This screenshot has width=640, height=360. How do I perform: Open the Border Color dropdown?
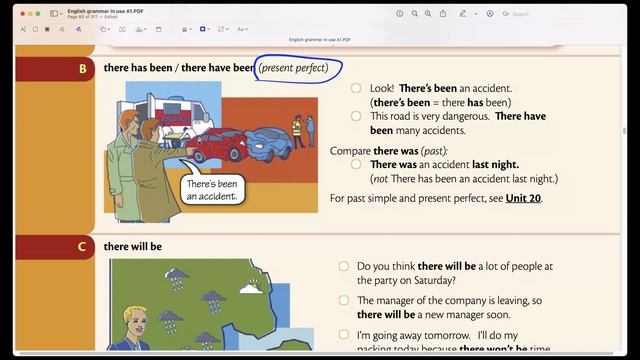pyautogui.click(x=204, y=29)
